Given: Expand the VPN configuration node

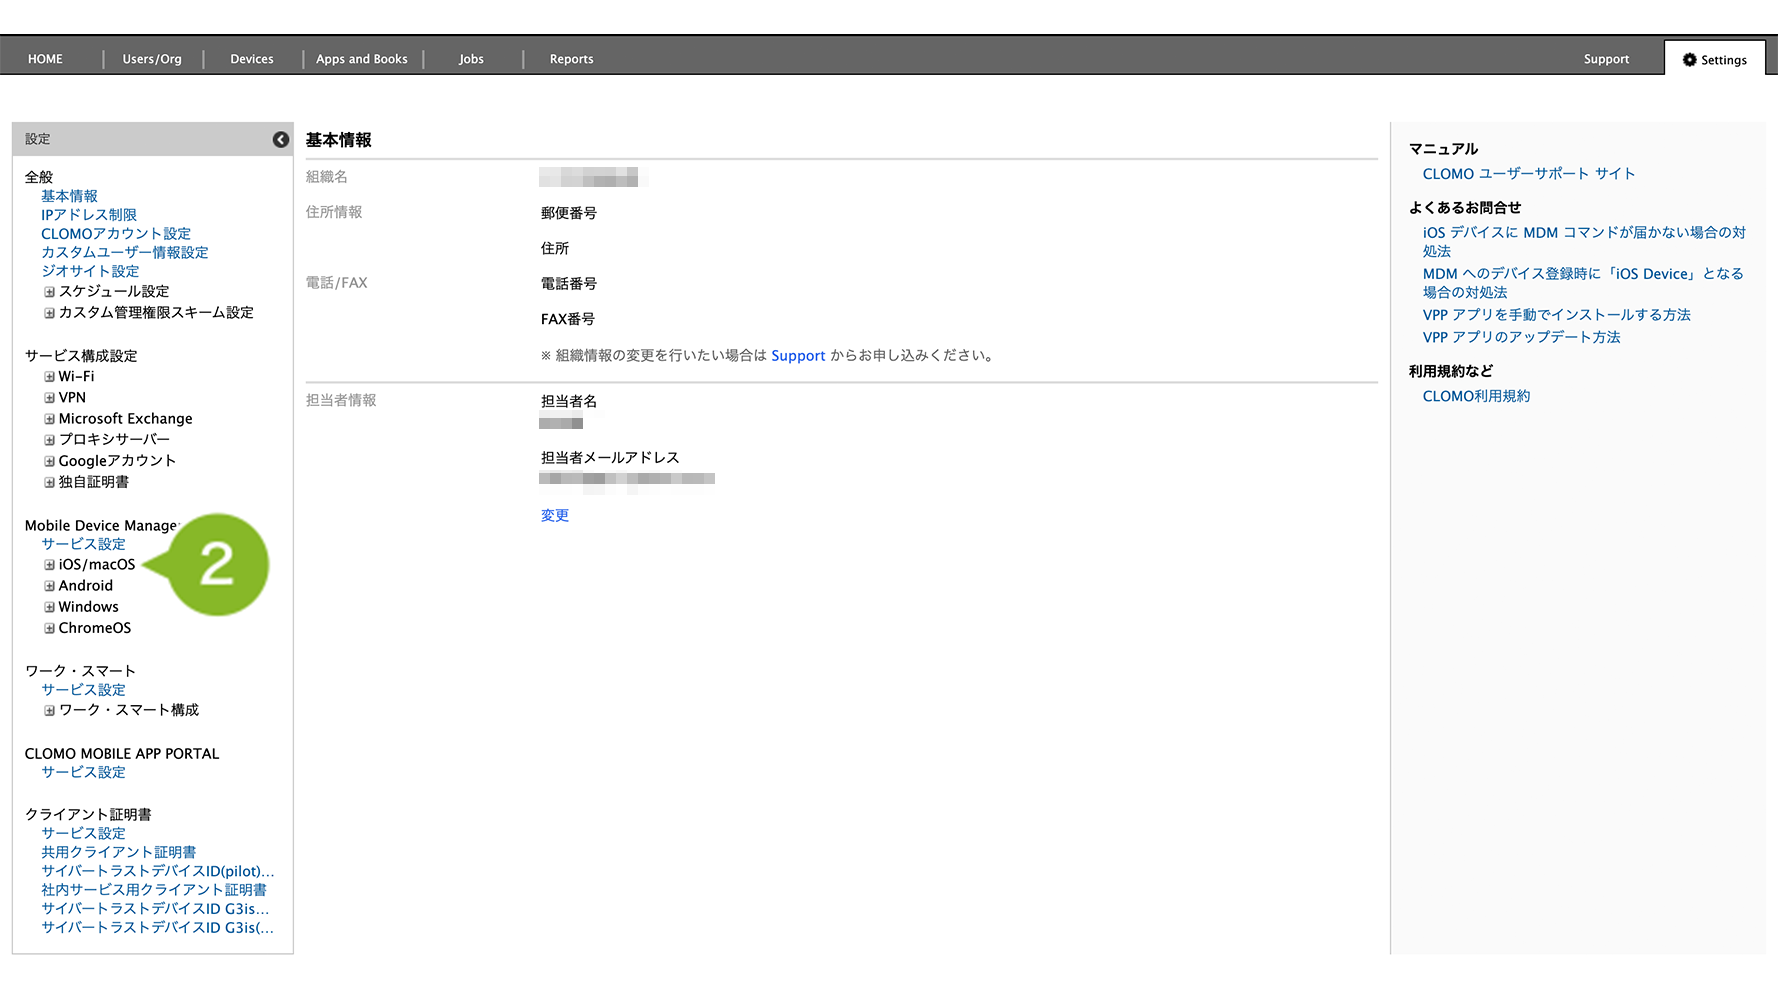Looking at the screenshot, I should (49, 398).
